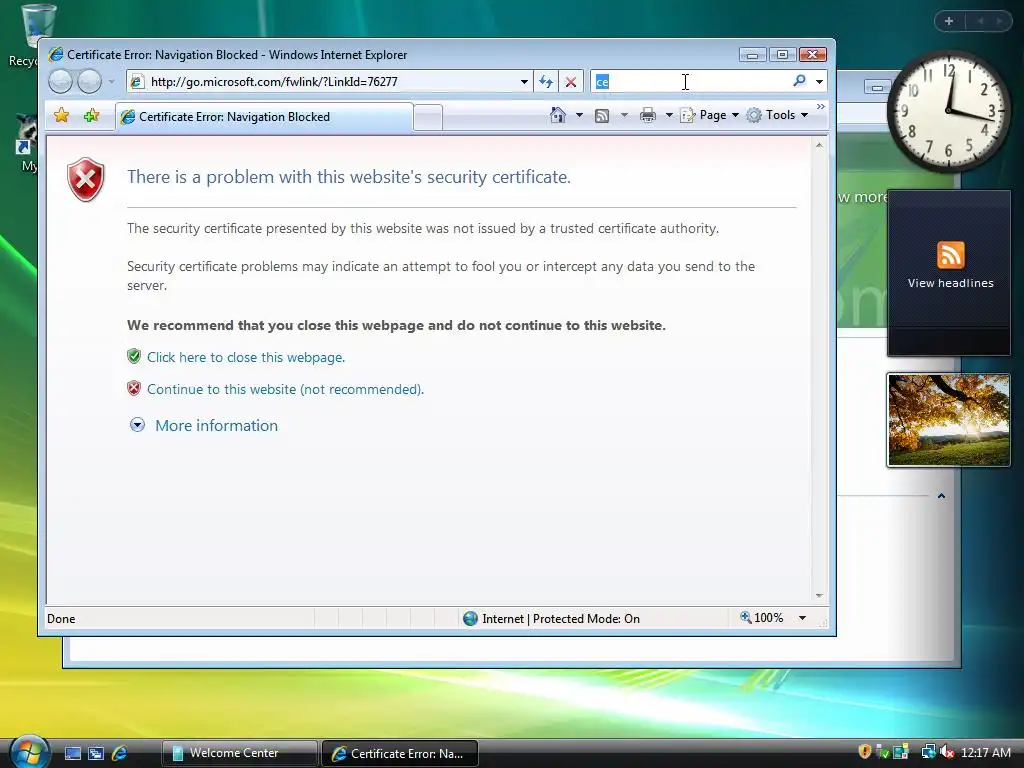Click the RSS icon in headlines gadget

click(950, 255)
